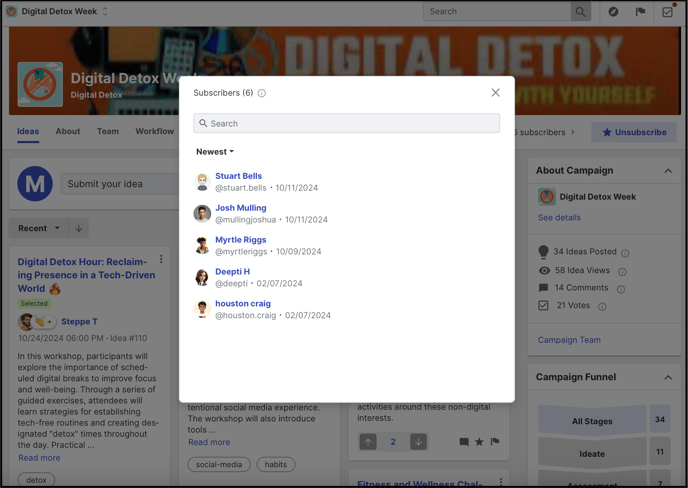Viewport: 688px width, 488px height.
Task: Click the top bar search input
Action: [x=497, y=12]
